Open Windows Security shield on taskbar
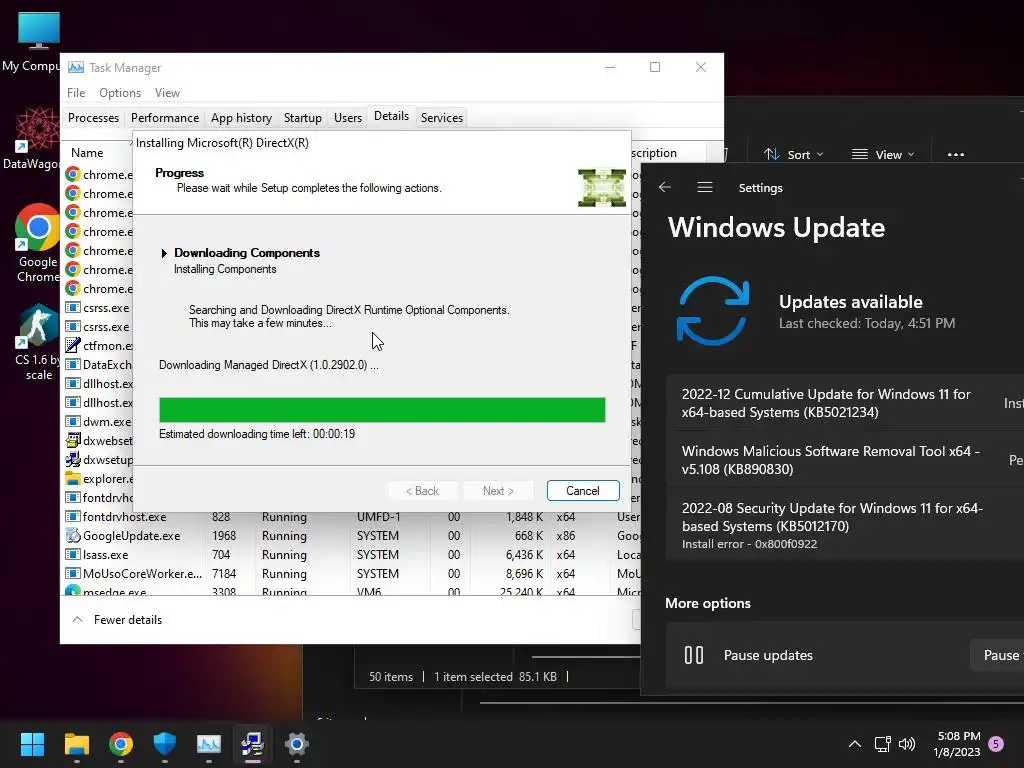 [165, 744]
